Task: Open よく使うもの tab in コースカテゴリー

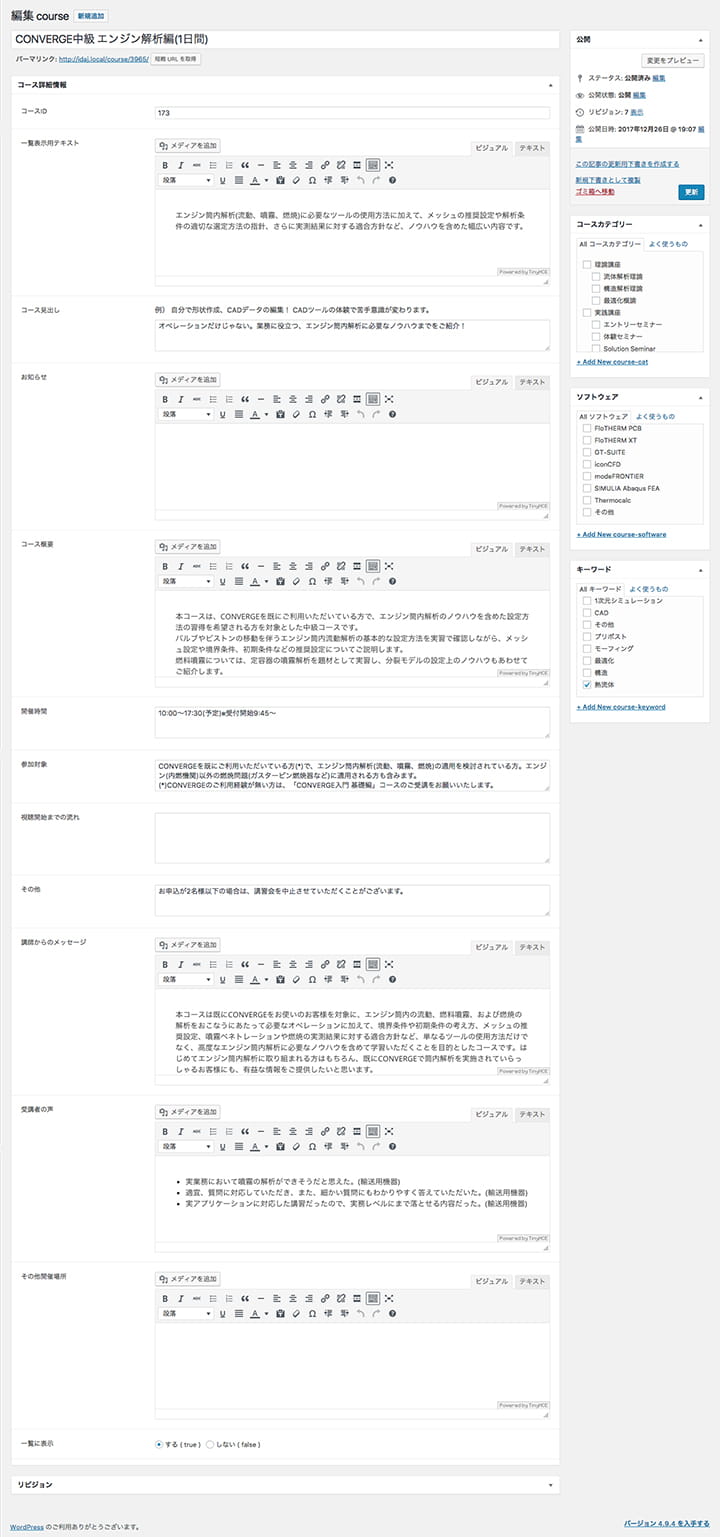Action: [x=668, y=244]
